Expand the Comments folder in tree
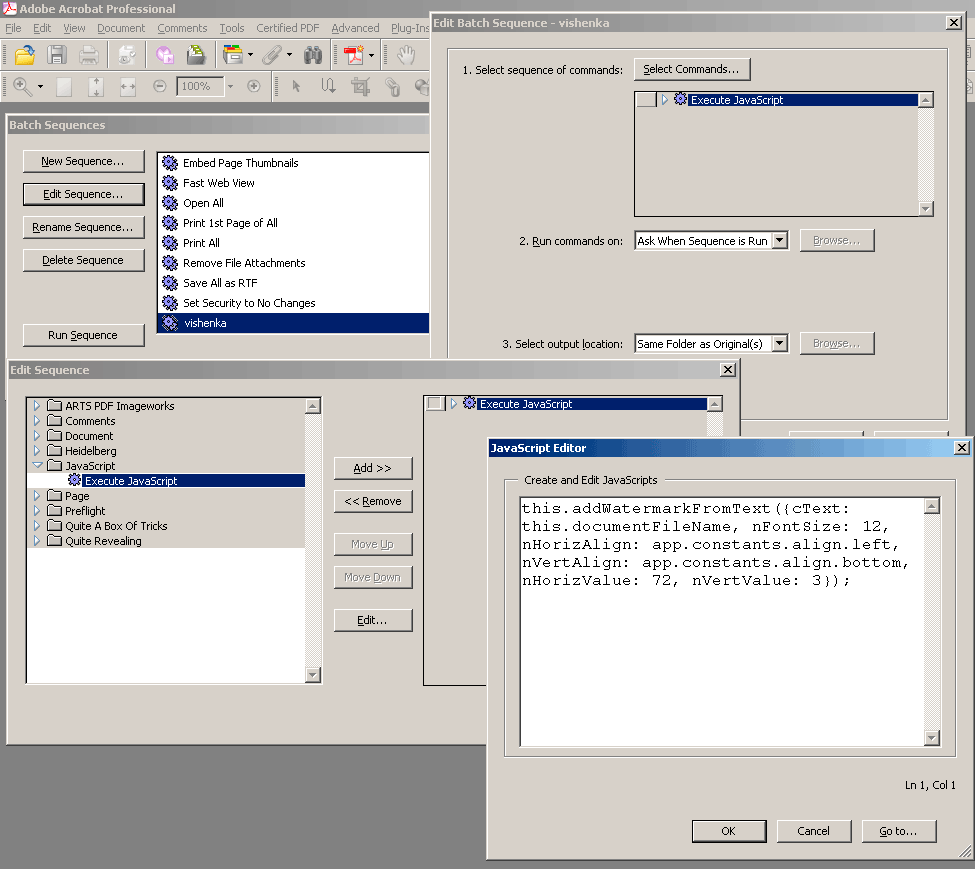975x869 pixels. (x=37, y=421)
